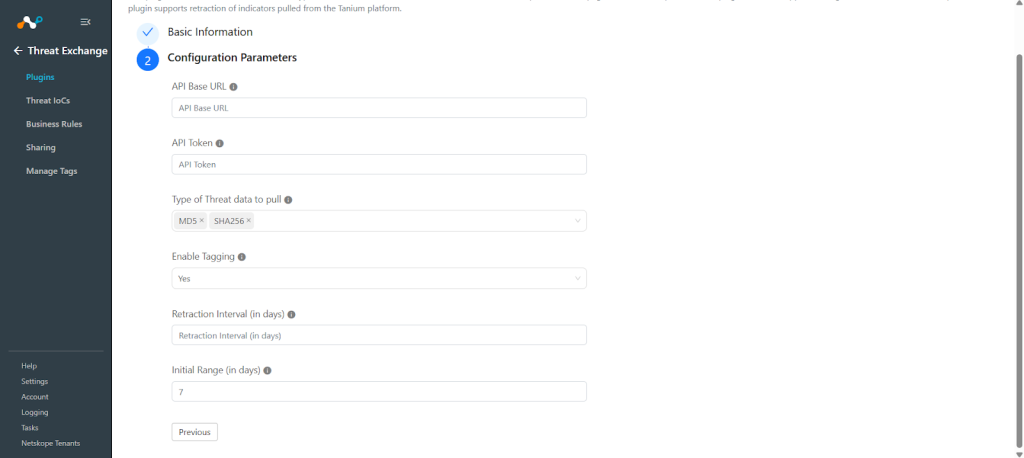The height and width of the screenshot is (458, 1024).
Task: Open the Threat IoCs menu item
Action: click(48, 101)
